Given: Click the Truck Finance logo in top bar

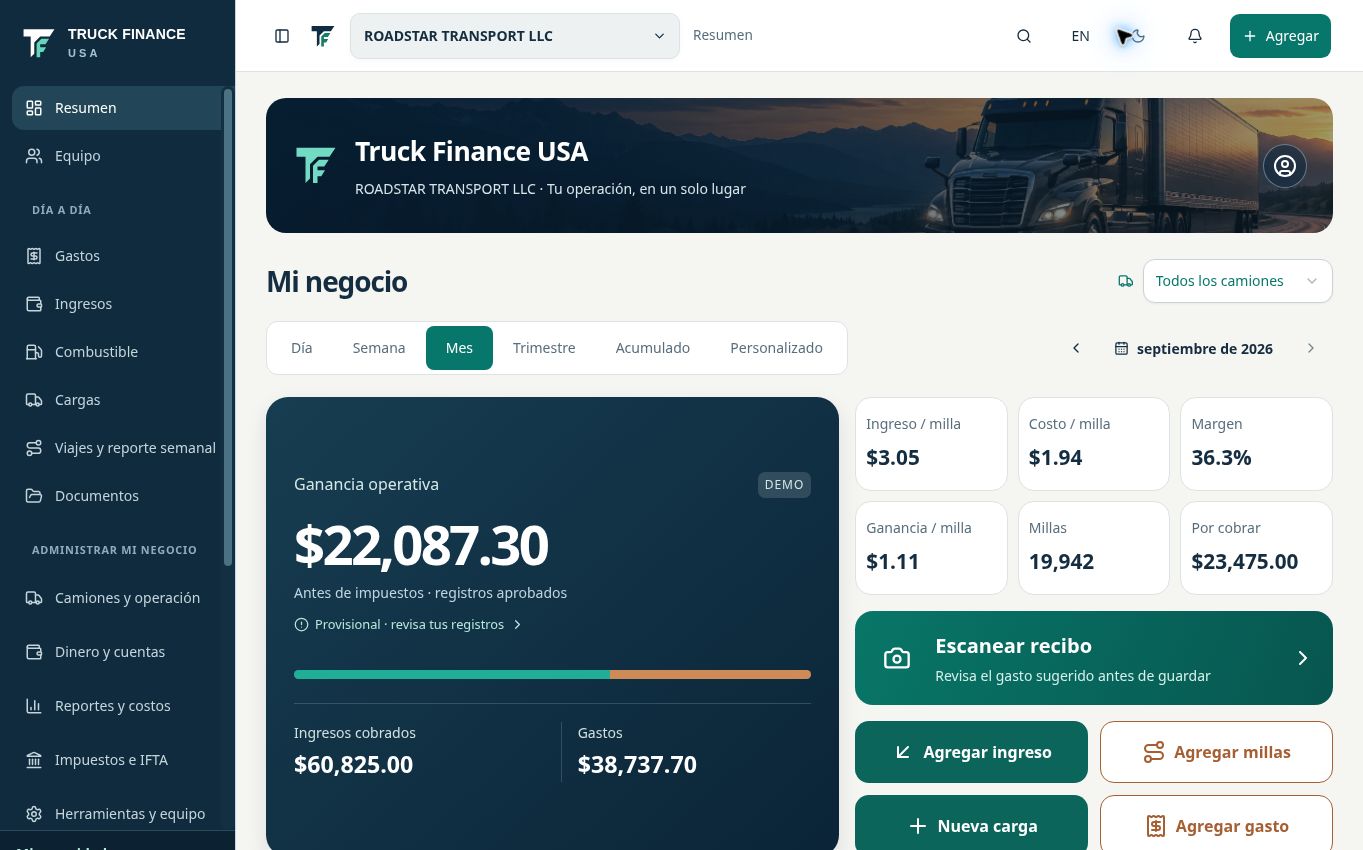Looking at the screenshot, I should point(322,36).
